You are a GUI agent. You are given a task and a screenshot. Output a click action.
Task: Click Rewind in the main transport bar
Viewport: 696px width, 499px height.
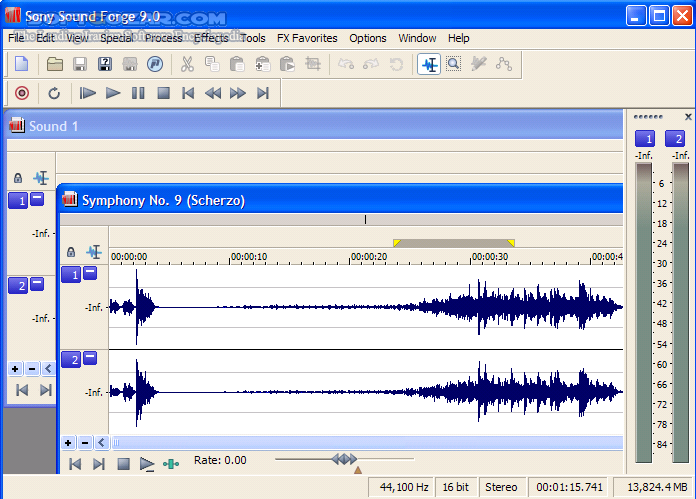point(213,93)
